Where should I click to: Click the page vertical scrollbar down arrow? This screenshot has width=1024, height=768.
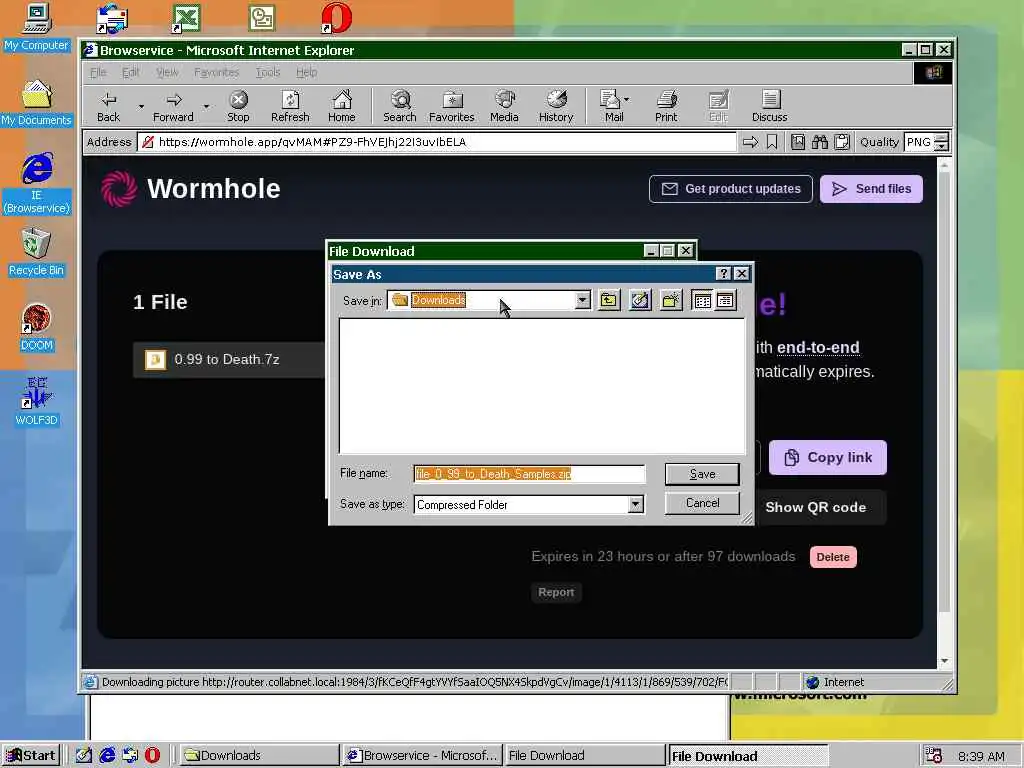(944, 661)
